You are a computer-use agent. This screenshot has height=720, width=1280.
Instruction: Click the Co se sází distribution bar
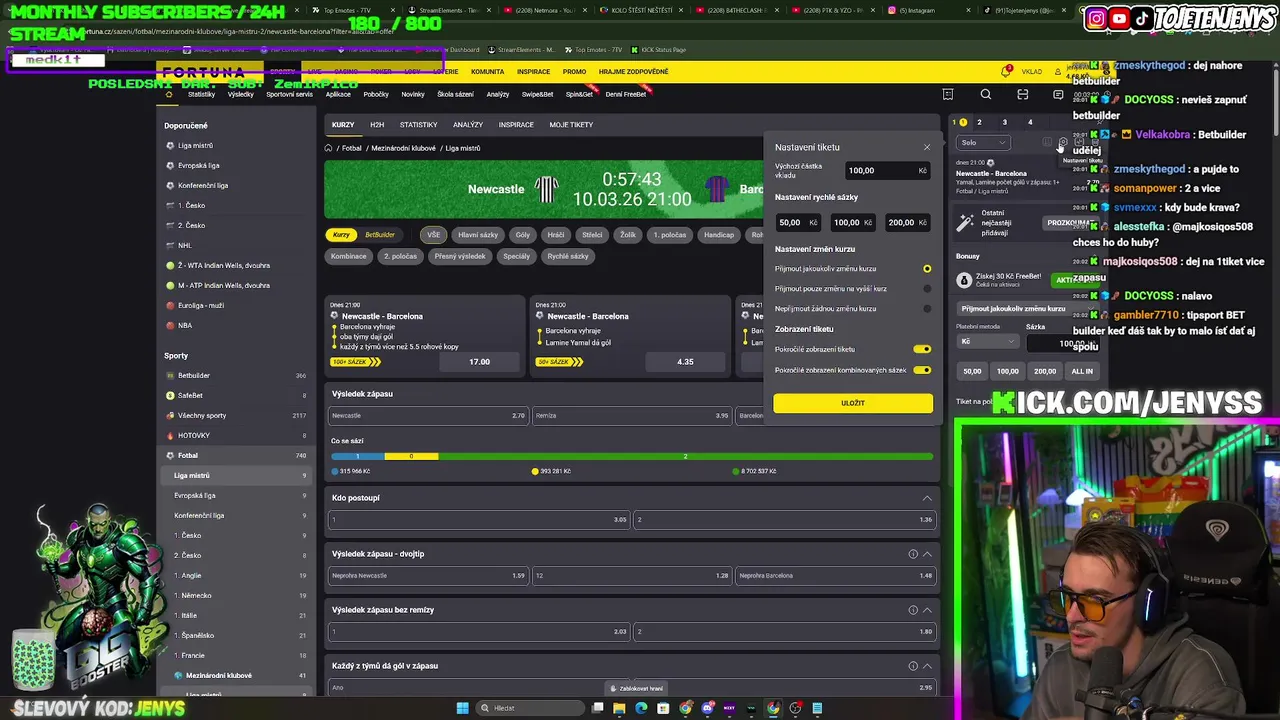coord(632,457)
